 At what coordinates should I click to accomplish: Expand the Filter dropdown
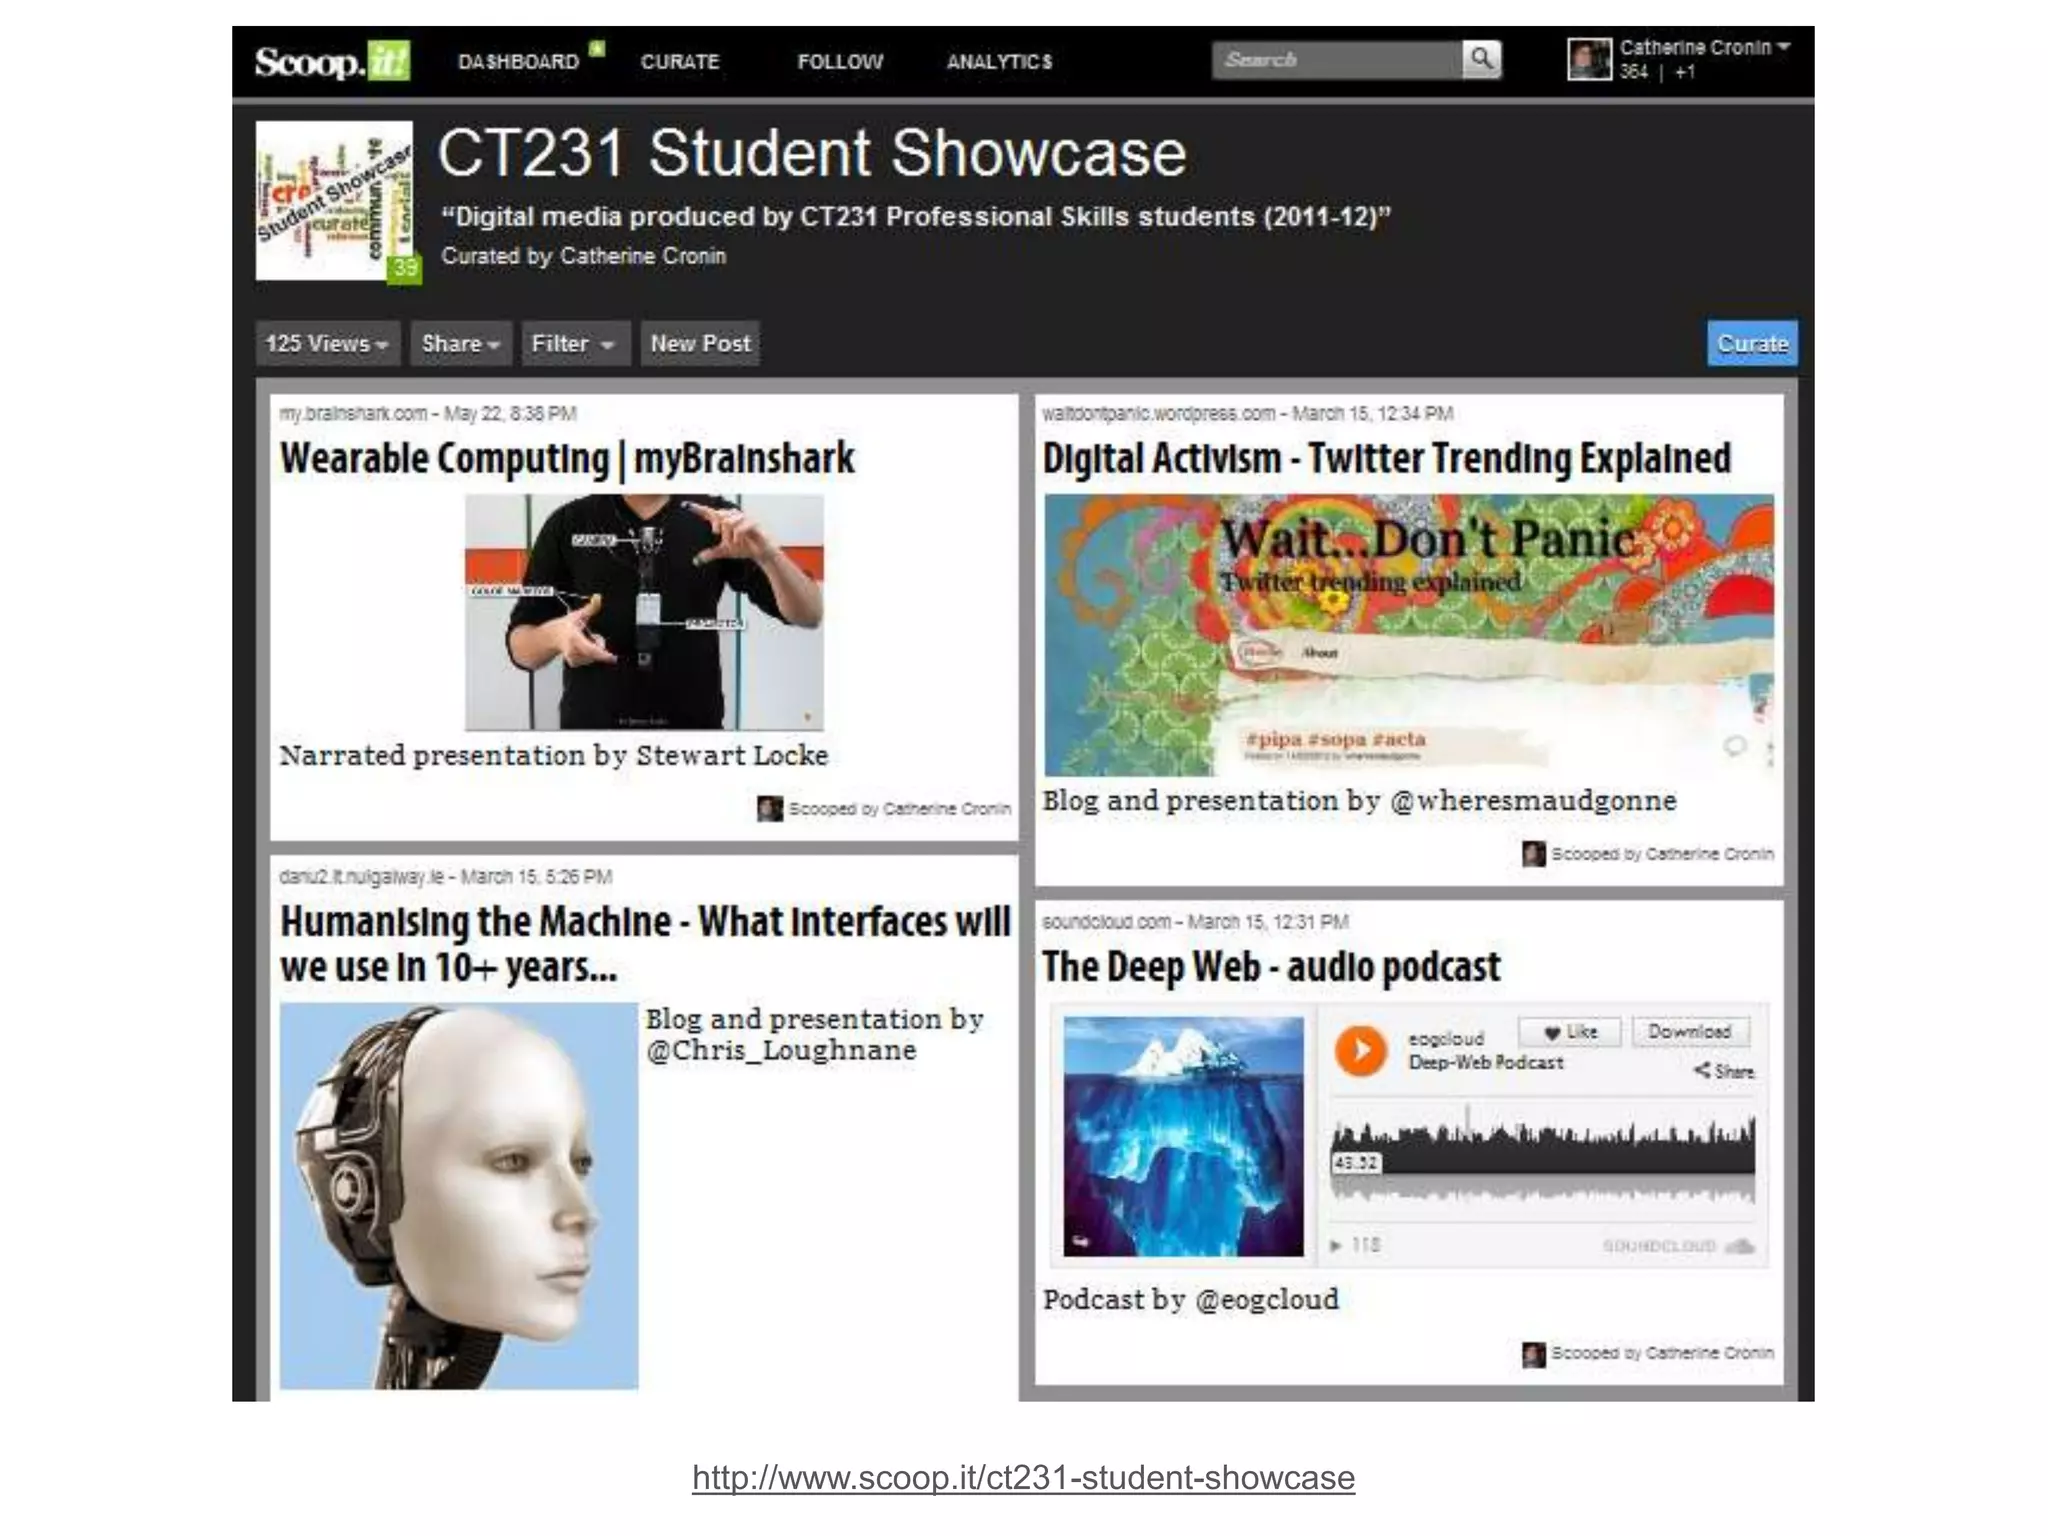point(574,343)
